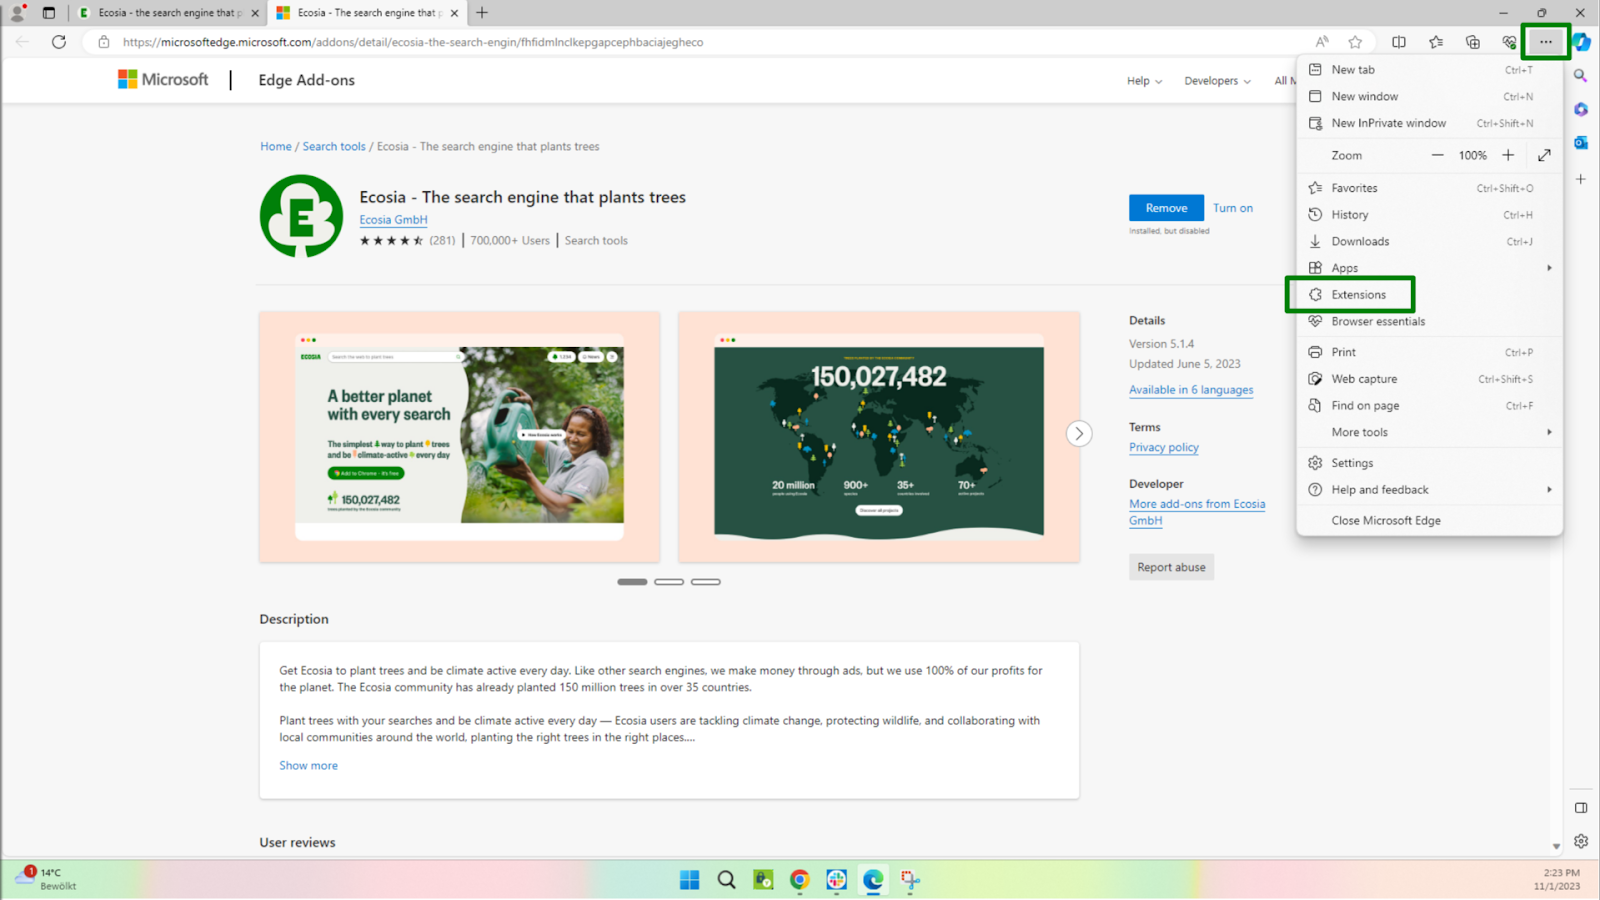Open Snipping Tool from taskbar

tap(910, 880)
